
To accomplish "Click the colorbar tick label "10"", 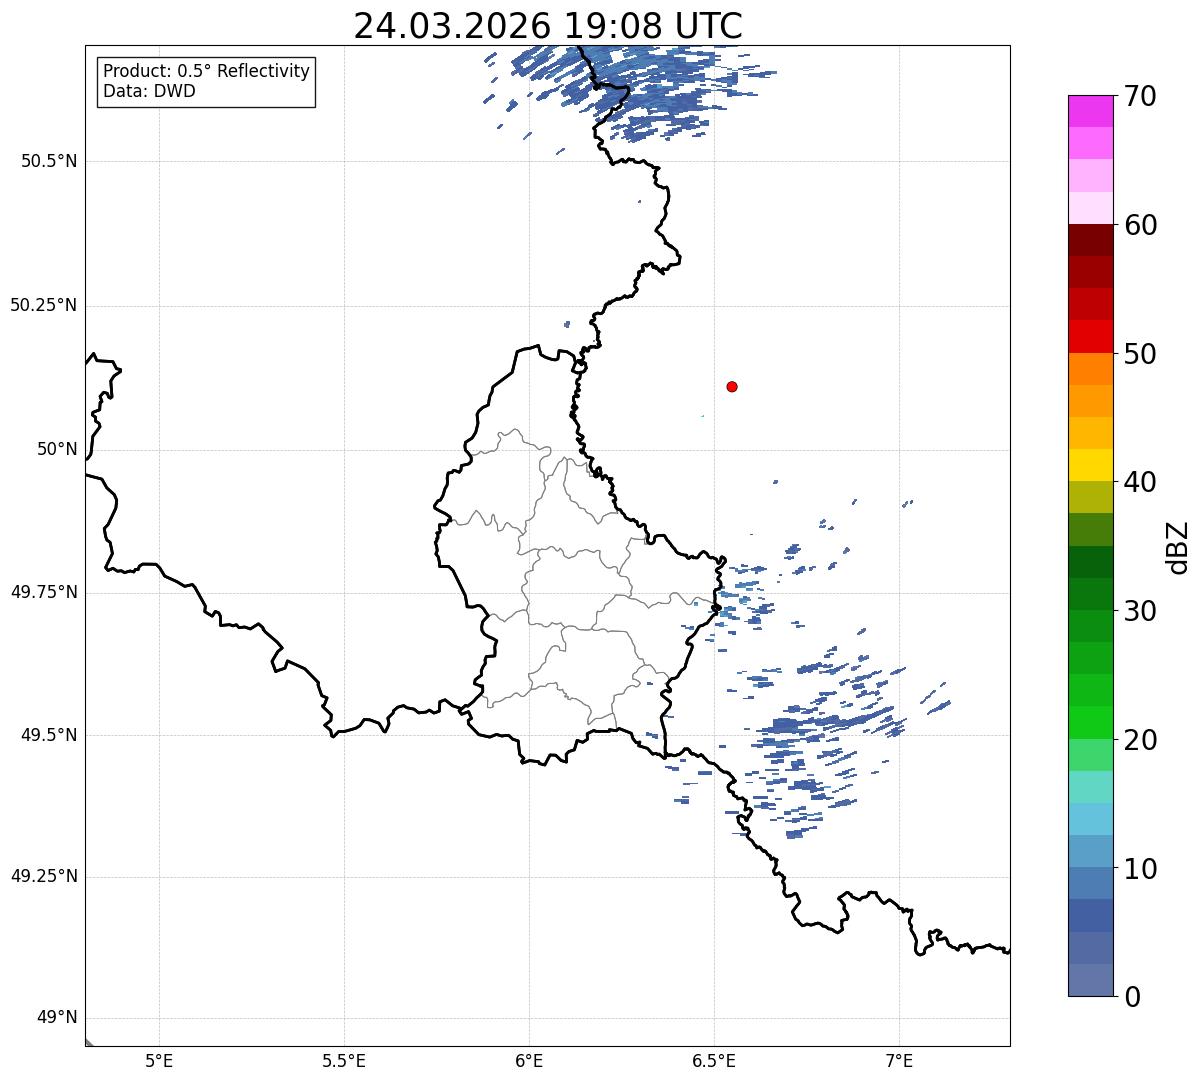I will (x=1140, y=869).
